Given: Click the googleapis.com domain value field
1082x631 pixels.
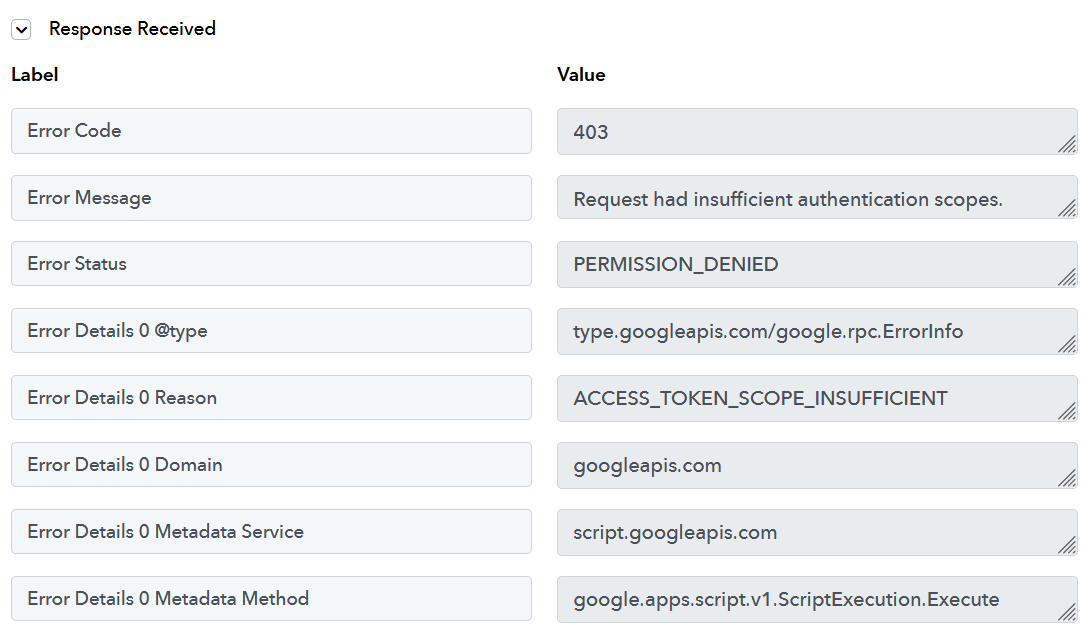Looking at the screenshot, I should coord(817,465).
